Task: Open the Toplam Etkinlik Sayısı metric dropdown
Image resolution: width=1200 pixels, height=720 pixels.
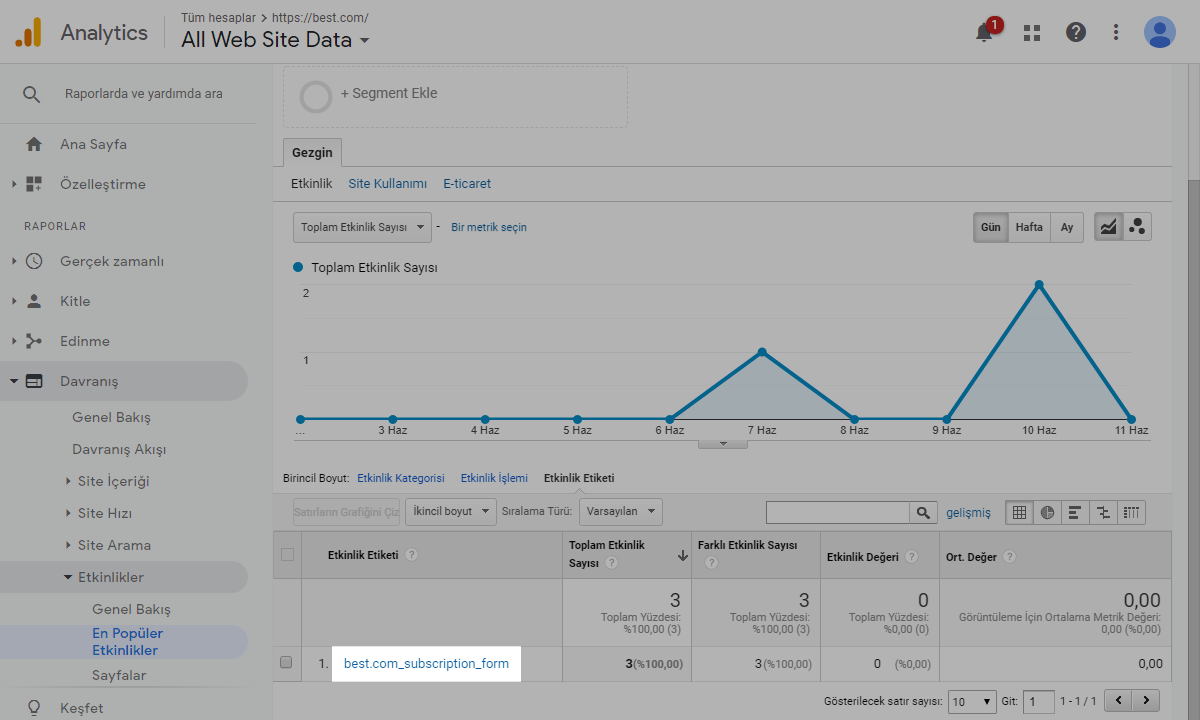Action: point(362,227)
